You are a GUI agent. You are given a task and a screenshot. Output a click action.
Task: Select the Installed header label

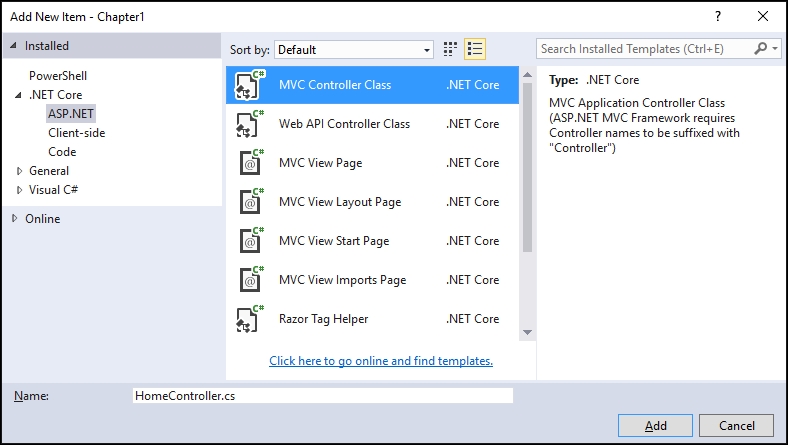(47, 46)
